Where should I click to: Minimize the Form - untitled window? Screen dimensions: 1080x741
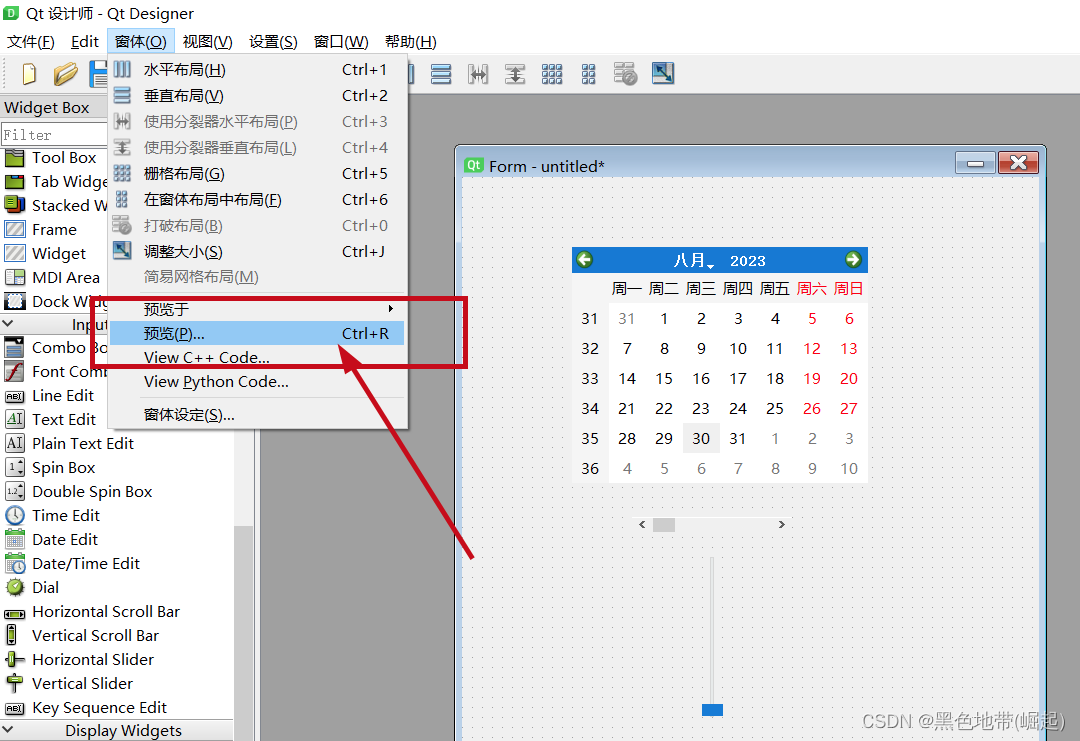975,163
